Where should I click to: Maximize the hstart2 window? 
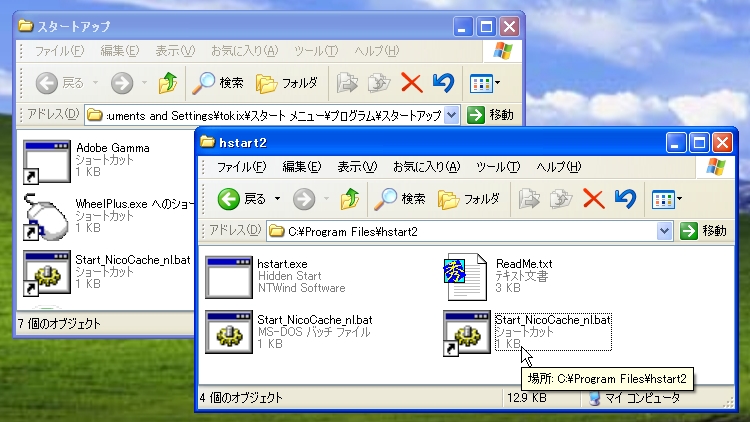[x=699, y=143]
